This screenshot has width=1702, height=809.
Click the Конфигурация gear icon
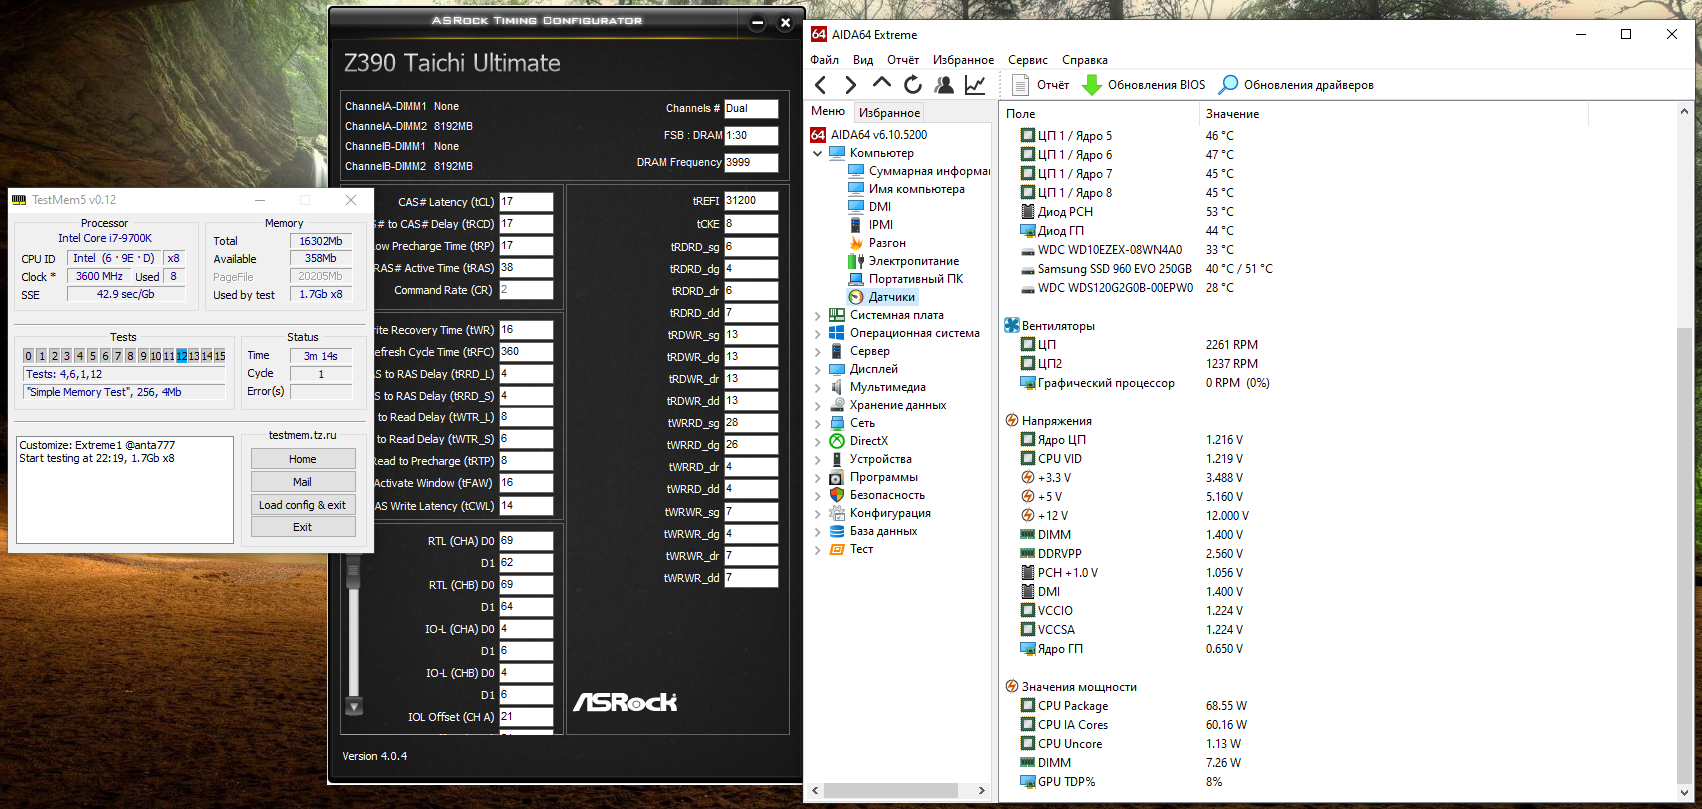pos(837,513)
